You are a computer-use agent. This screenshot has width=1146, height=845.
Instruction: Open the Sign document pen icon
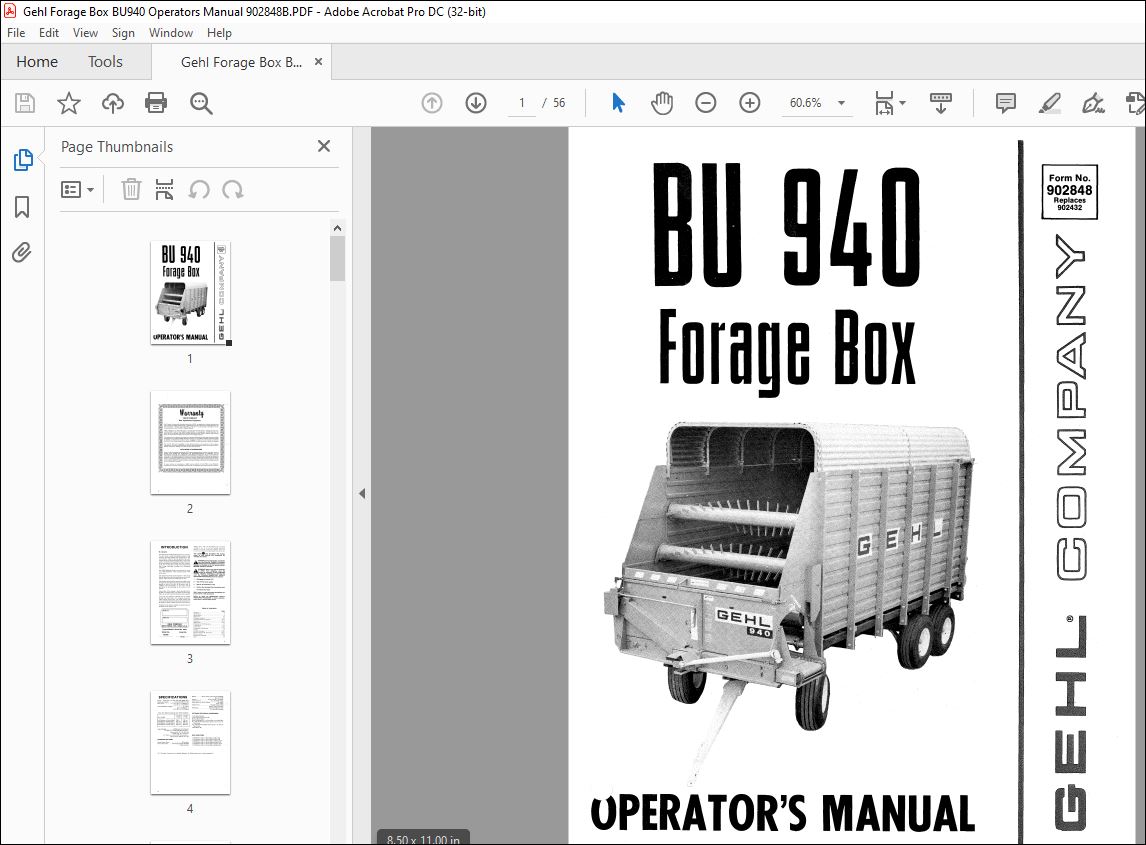pos(1093,103)
